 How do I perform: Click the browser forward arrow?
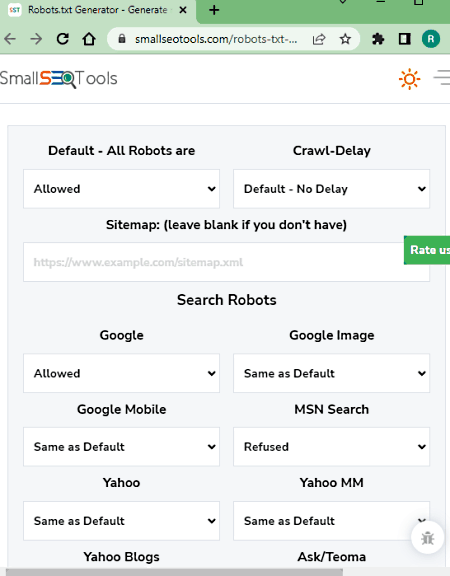[36, 39]
